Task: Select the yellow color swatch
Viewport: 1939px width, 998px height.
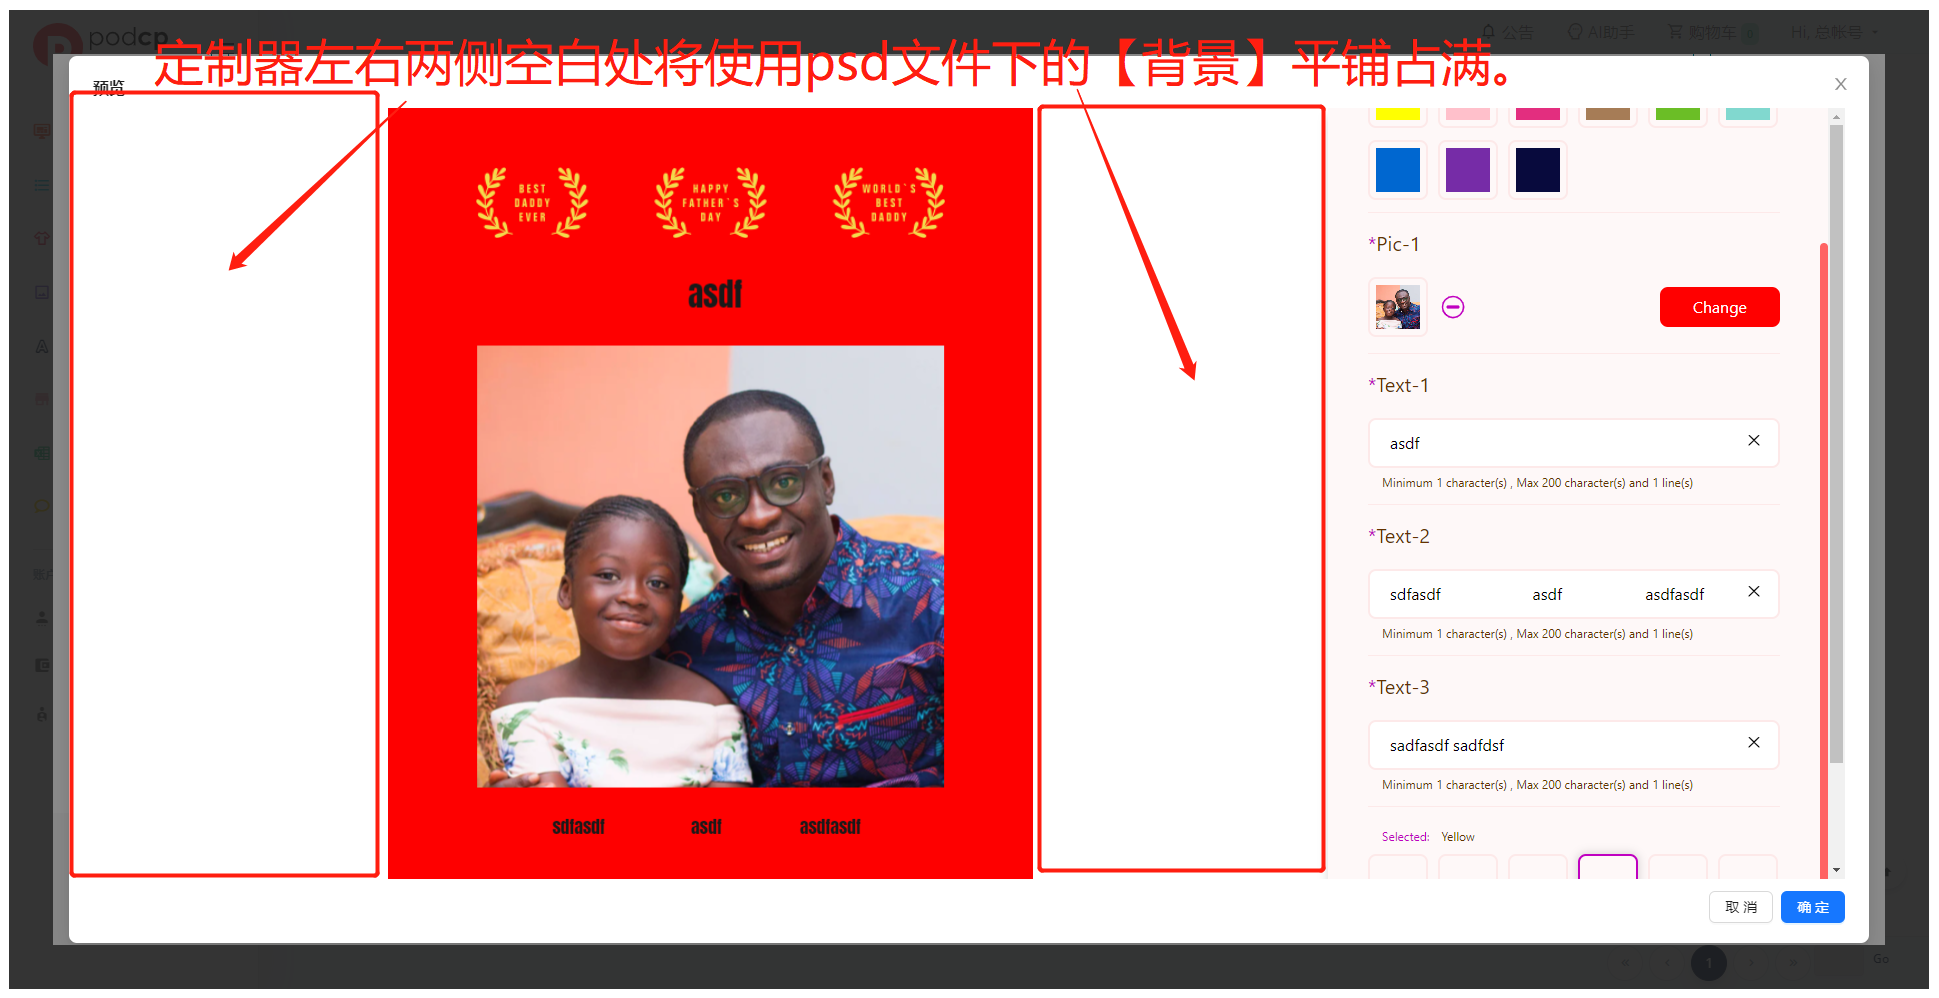Action: (x=1398, y=114)
